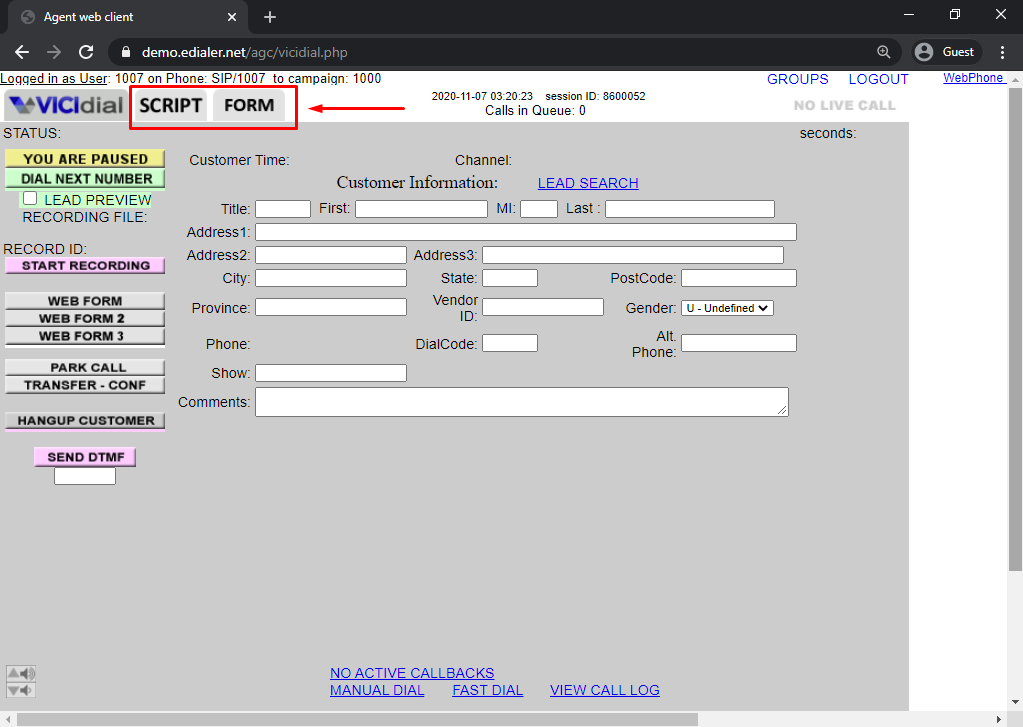Open the Chrome three-dot menu
The height and width of the screenshot is (727, 1023).
coord(1003,52)
